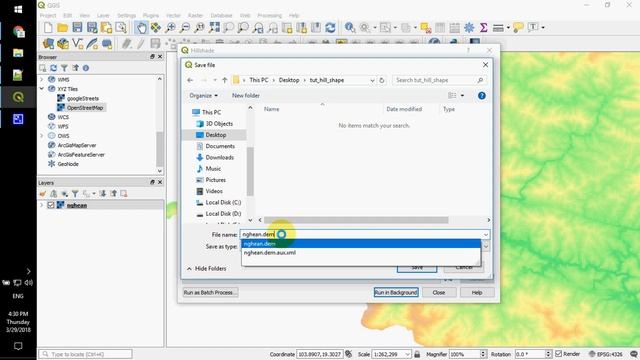Open the File name dropdown arrow
The height and width of the screenshot is (360, 640).
click(x=486, y=235)
